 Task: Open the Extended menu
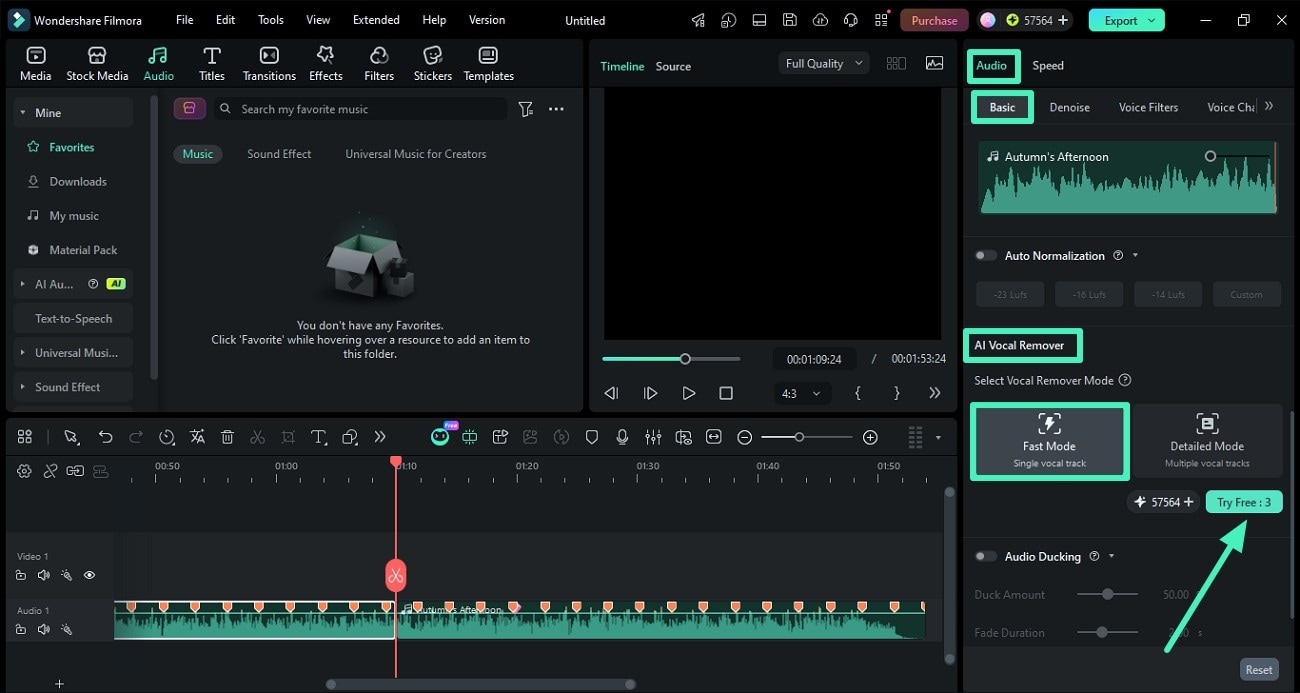[x=376, y=20]
